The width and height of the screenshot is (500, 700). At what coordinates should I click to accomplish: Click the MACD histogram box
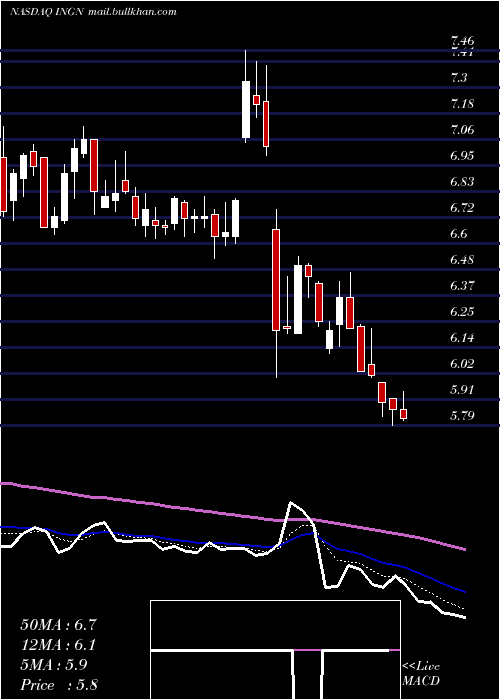click(x=275, y=650)
